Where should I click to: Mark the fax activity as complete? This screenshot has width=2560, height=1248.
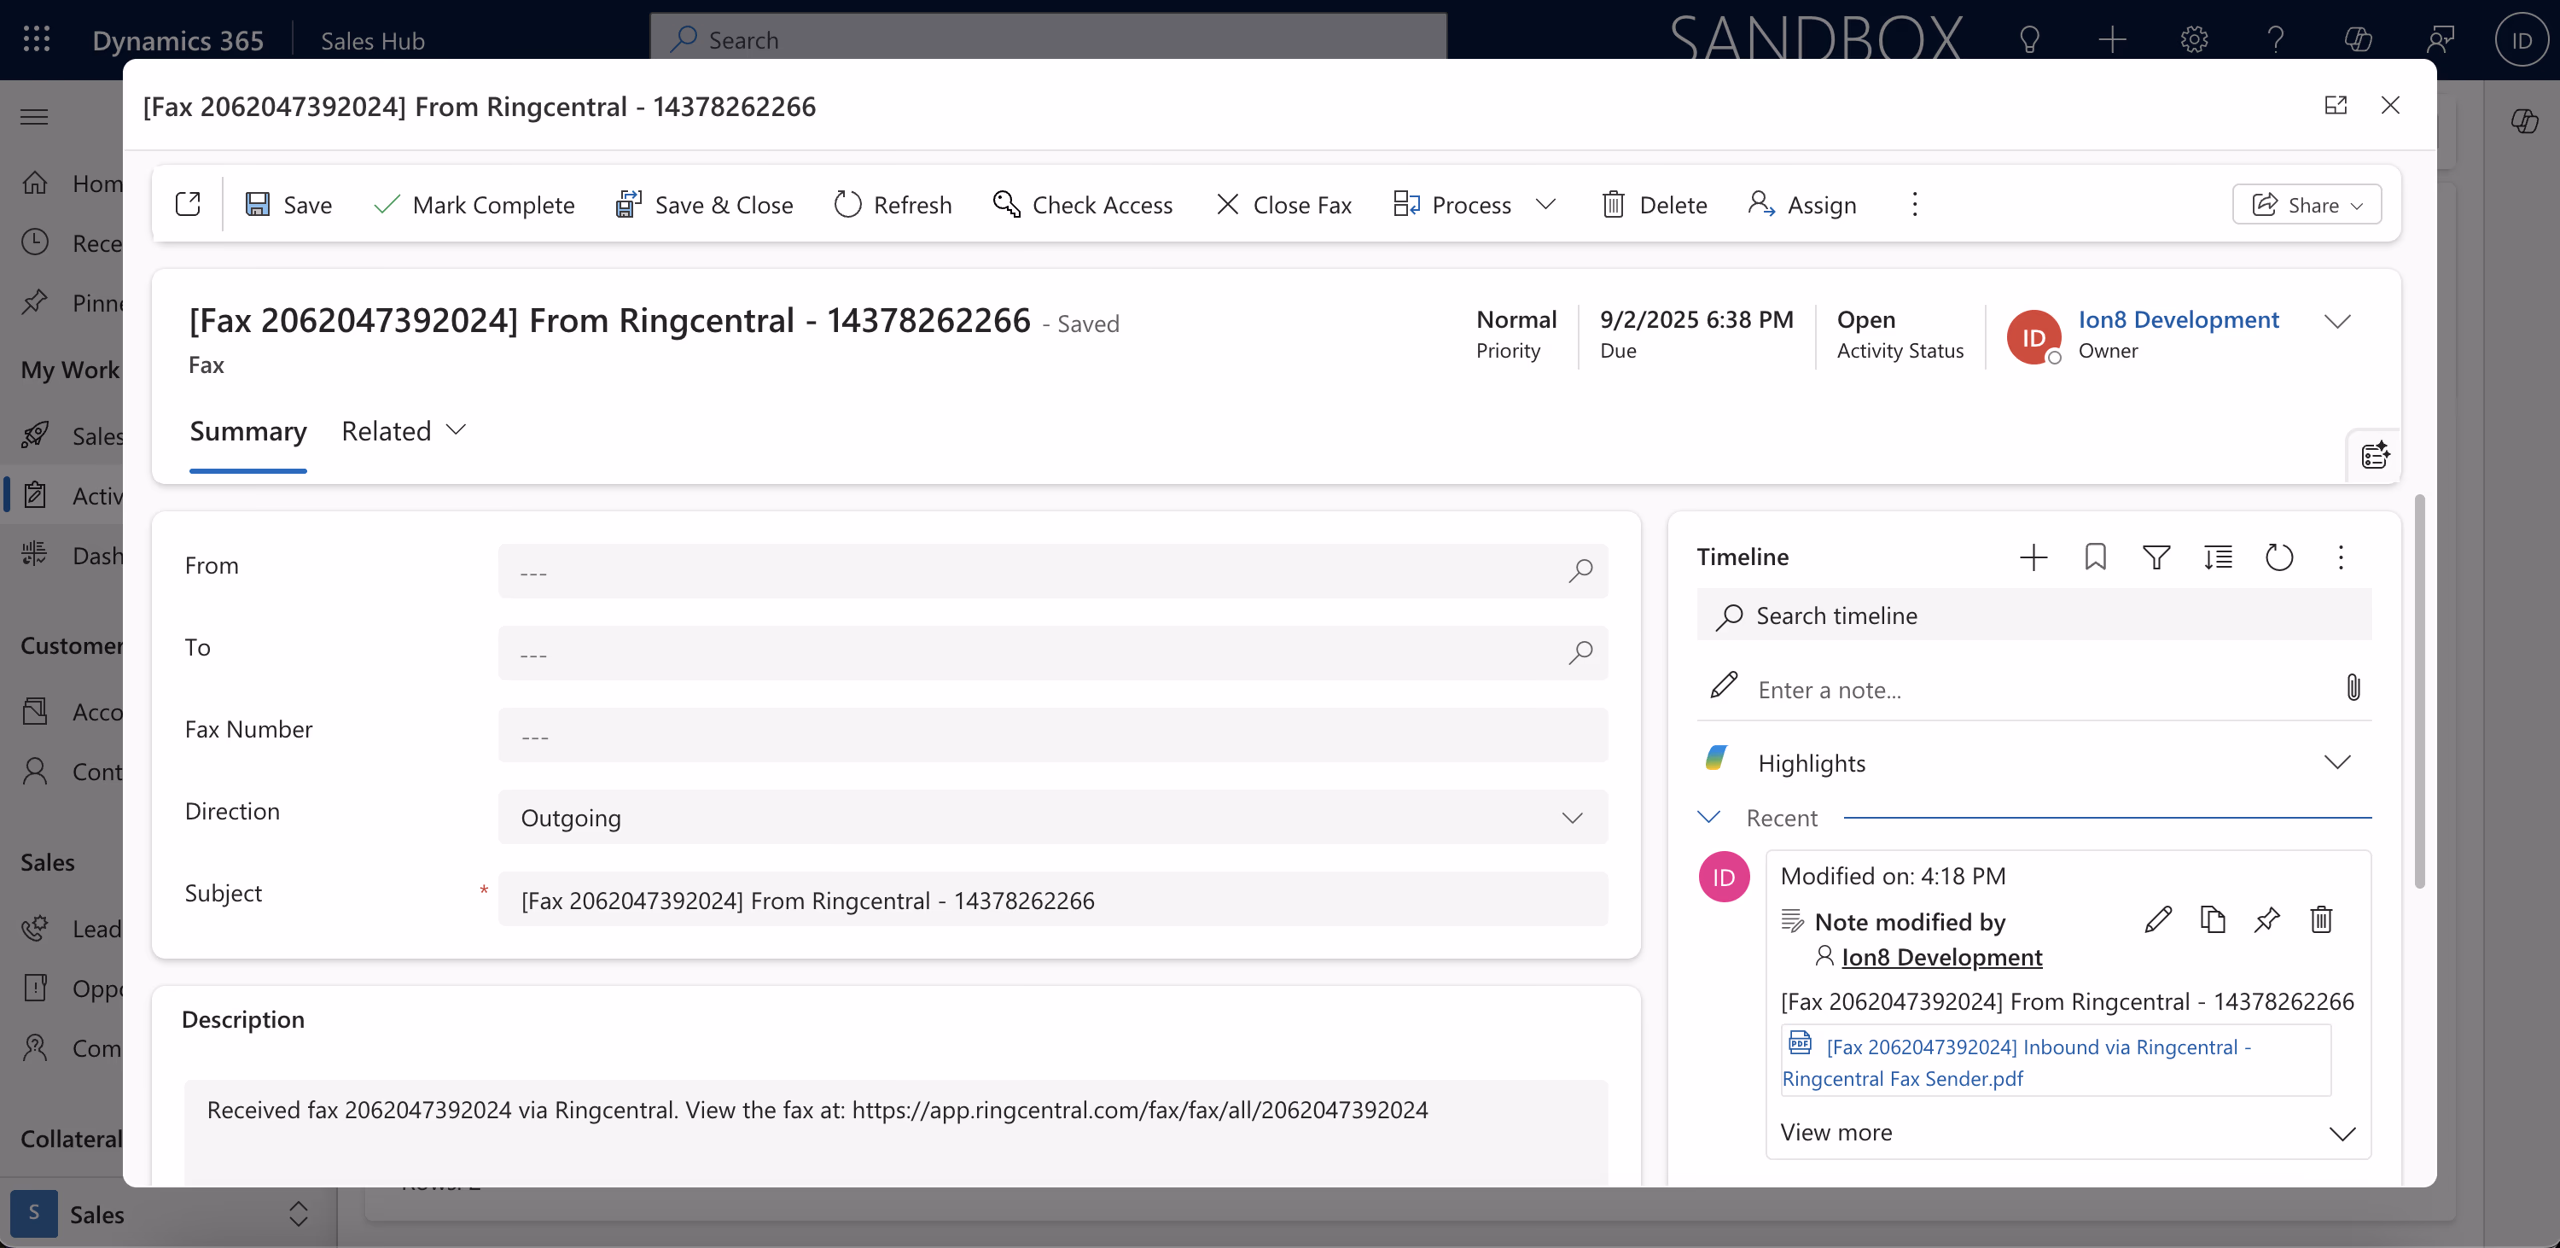click(x=474, y=204)
